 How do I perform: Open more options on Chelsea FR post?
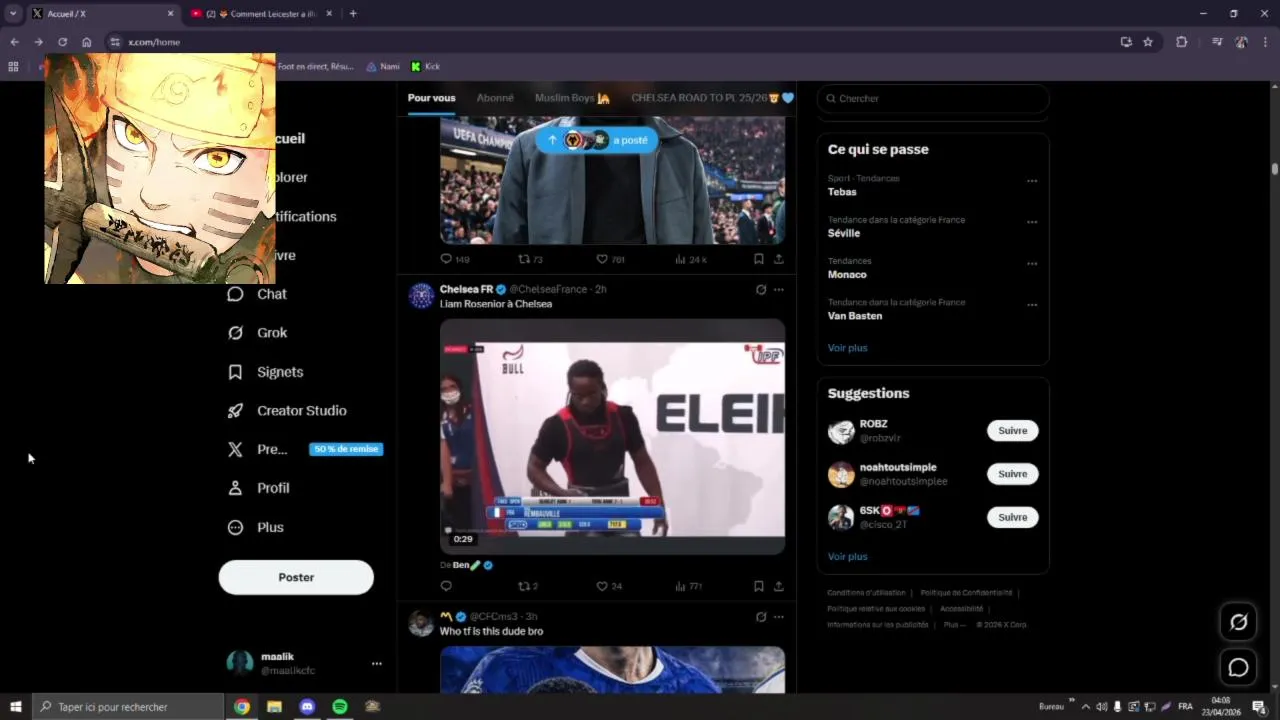point(779,289)
